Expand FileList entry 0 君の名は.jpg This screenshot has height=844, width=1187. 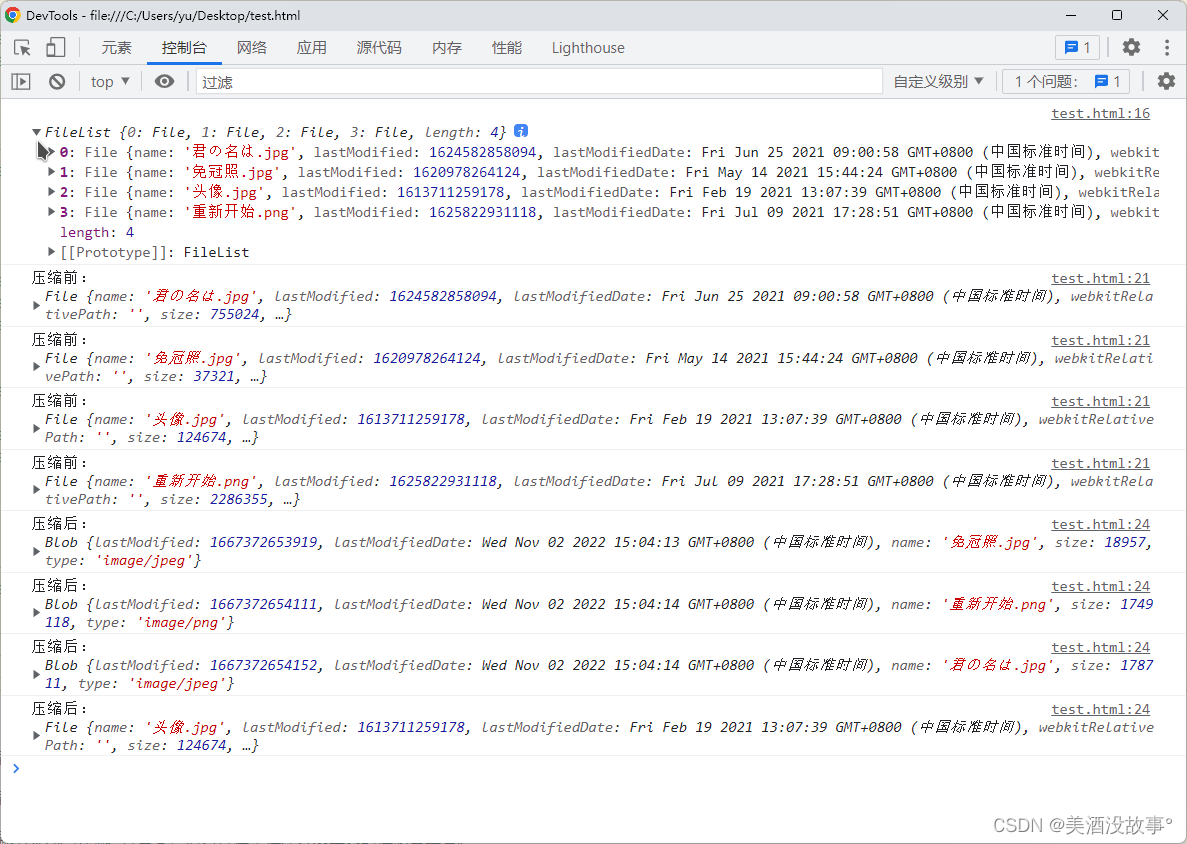[51, 152]
